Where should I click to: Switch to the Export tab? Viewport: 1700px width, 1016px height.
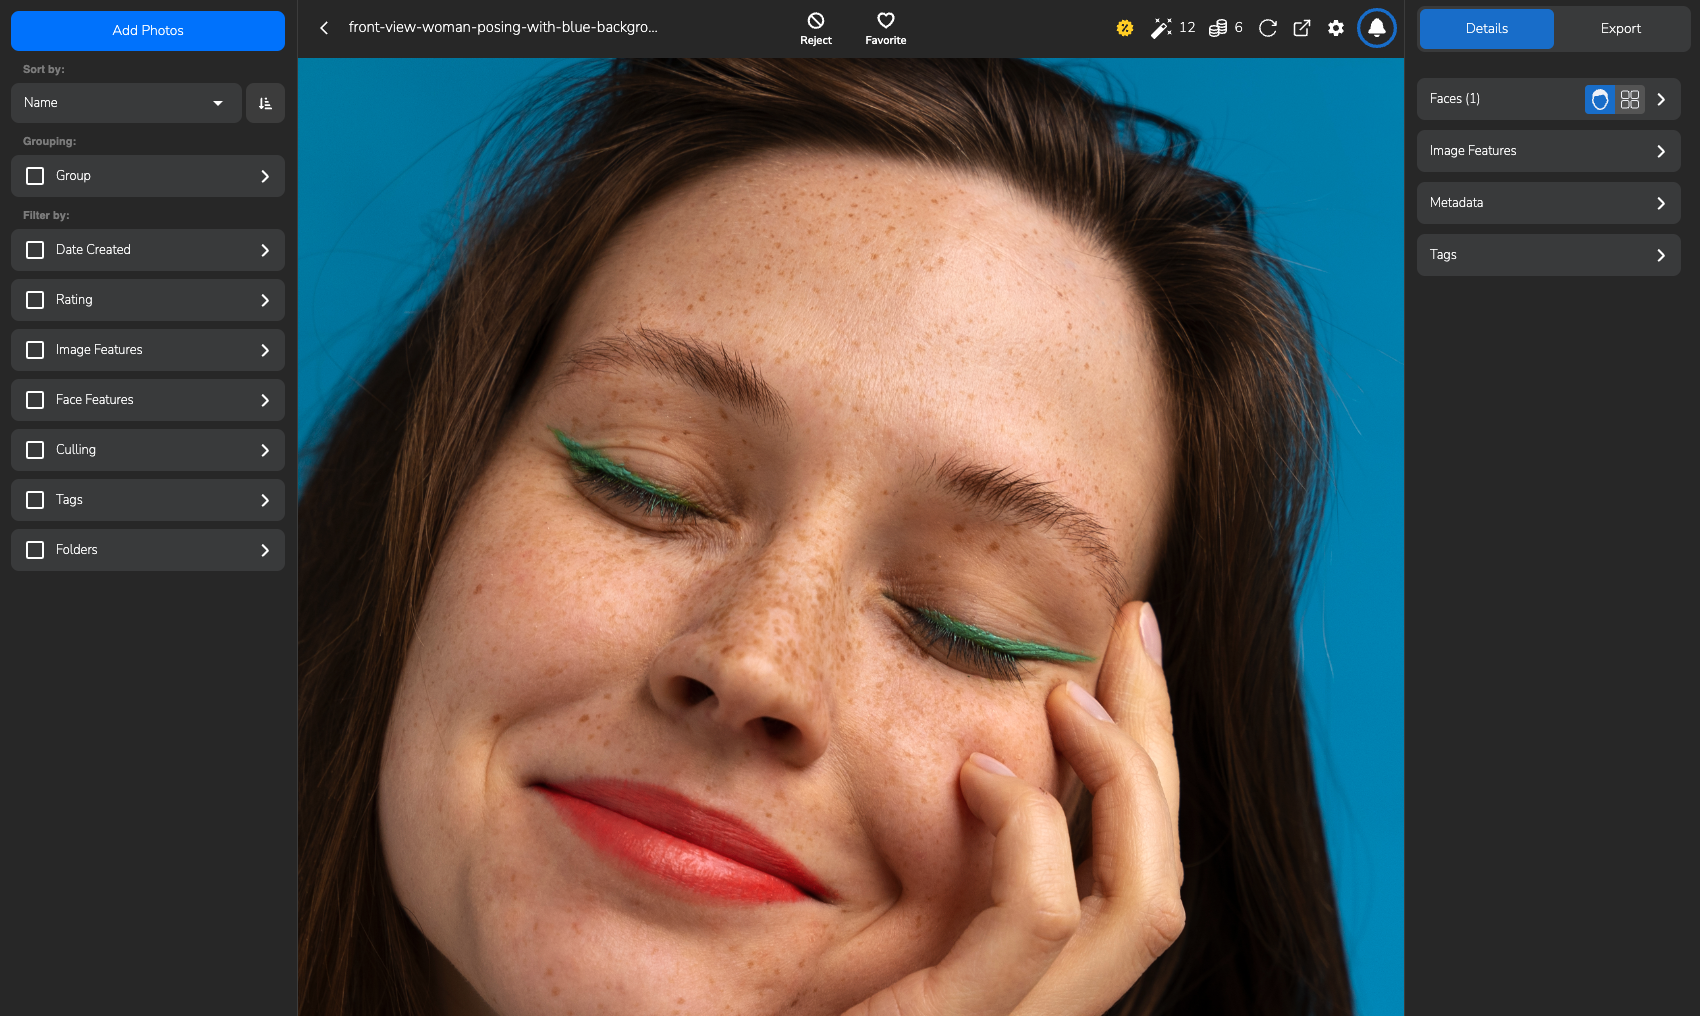1620,29
